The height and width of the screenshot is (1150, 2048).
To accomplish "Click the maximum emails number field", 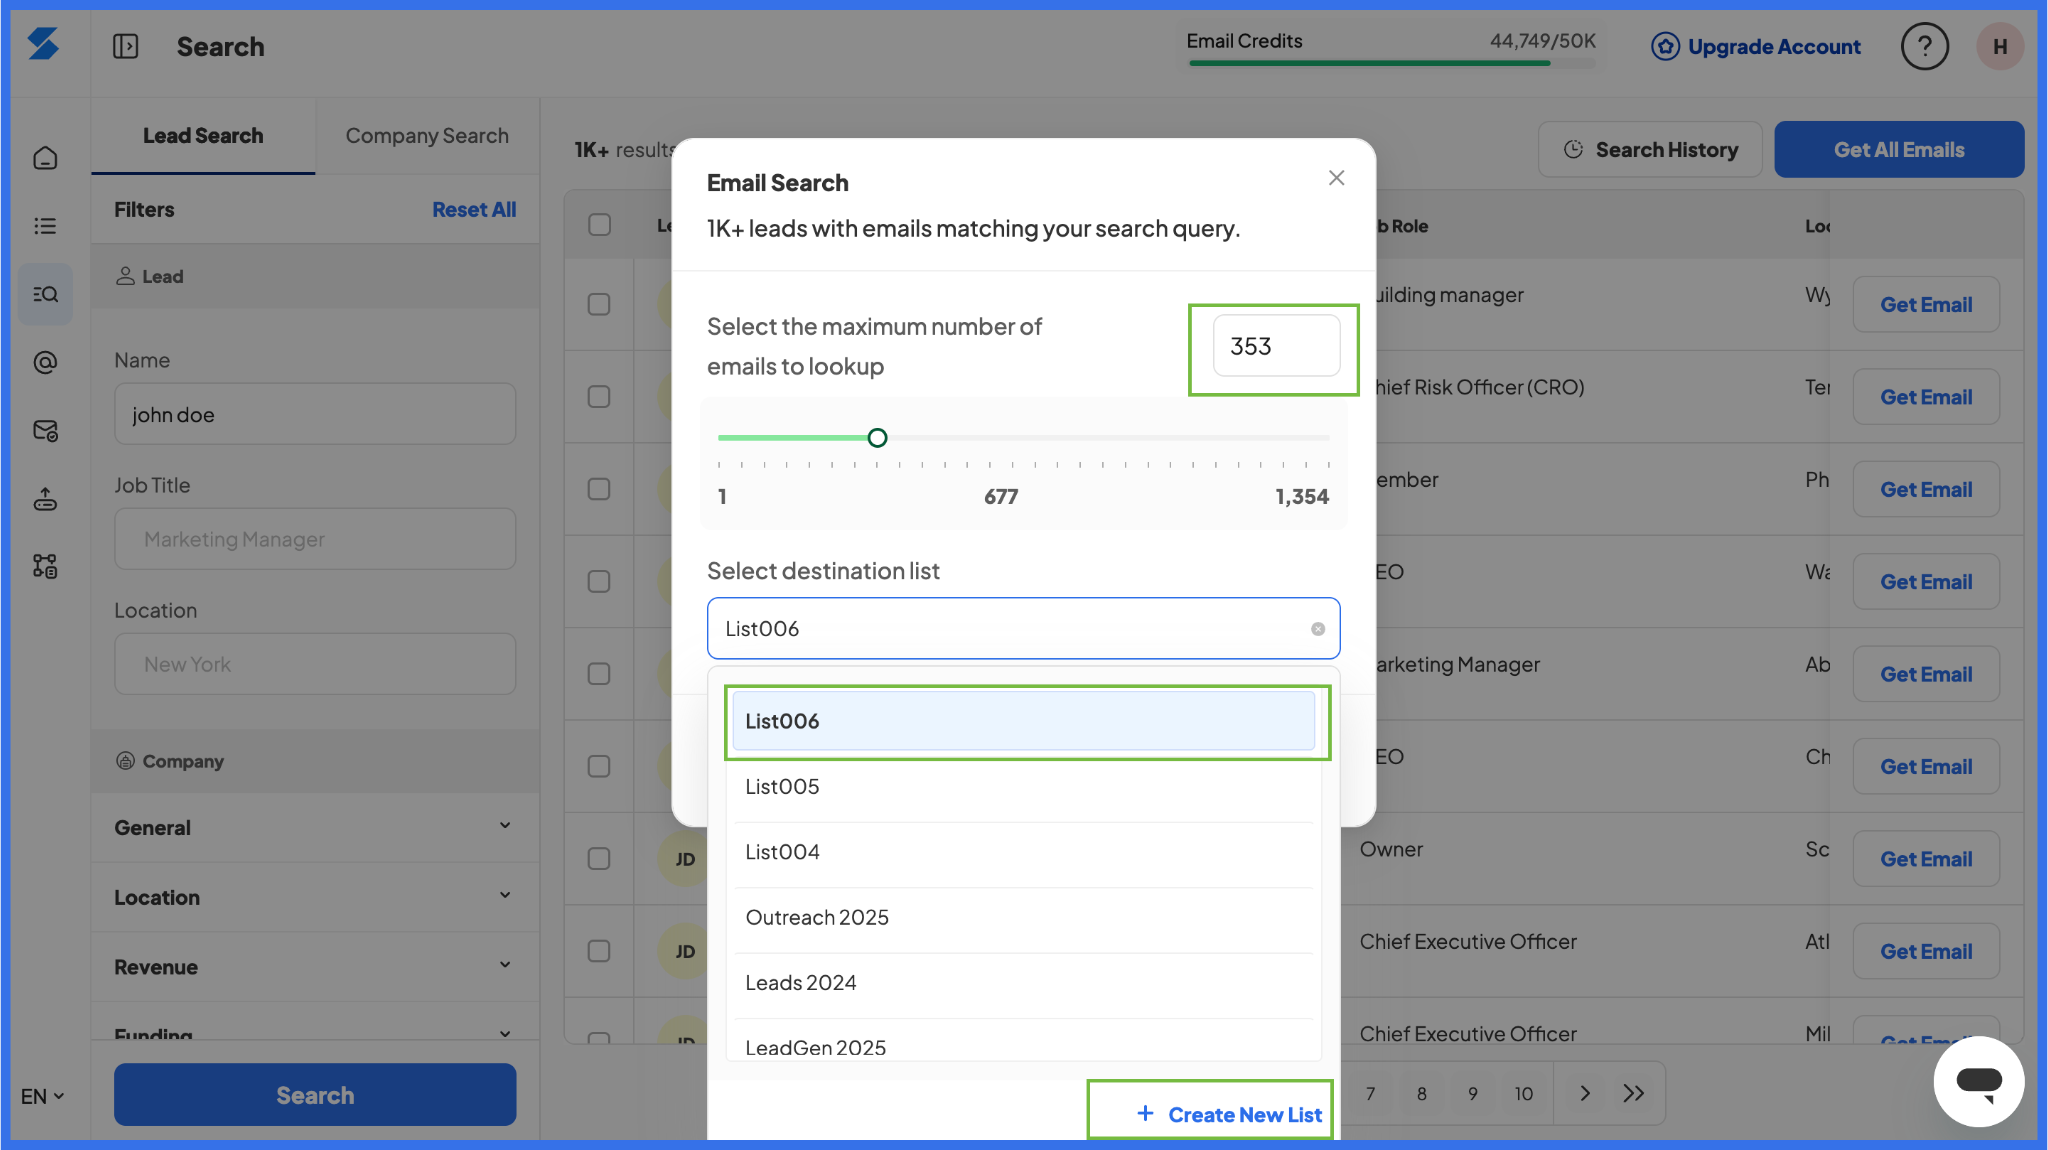I will (x=1276, y=346).
